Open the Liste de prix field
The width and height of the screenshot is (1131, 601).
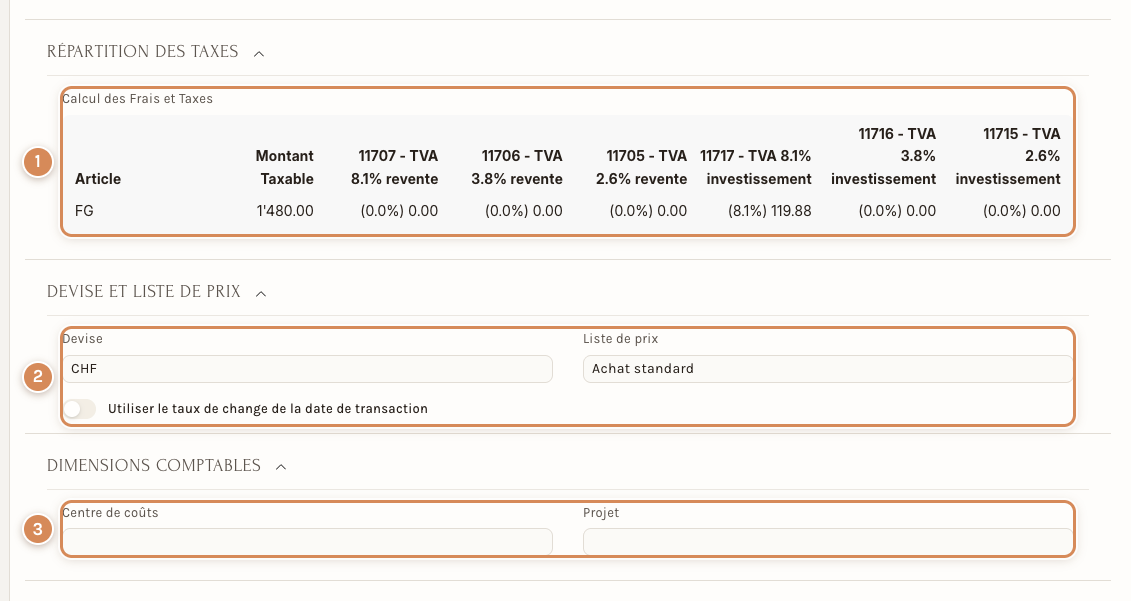828,369
